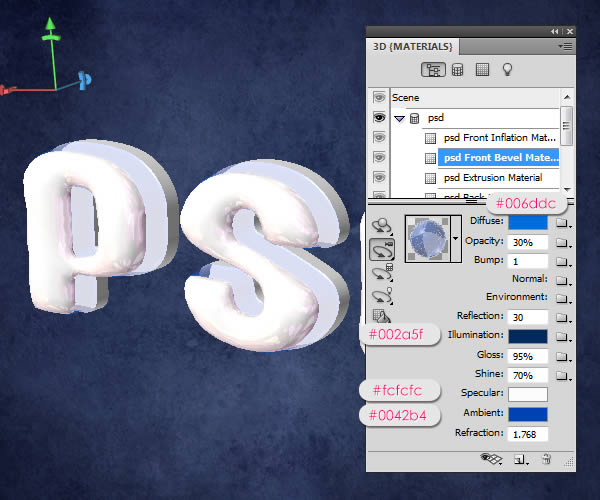Select the Filter By Materials icon
600x500 pixels.
click(x=482, y=70)
